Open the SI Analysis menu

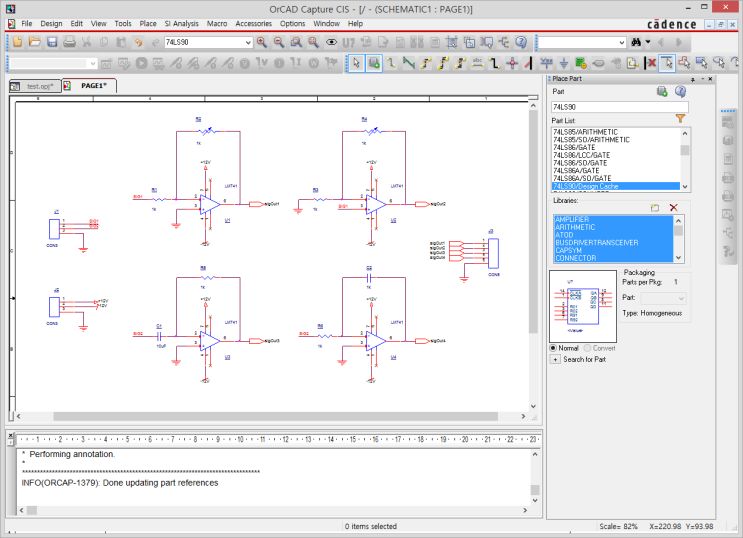pyautogui.click(x=181, y=23)
